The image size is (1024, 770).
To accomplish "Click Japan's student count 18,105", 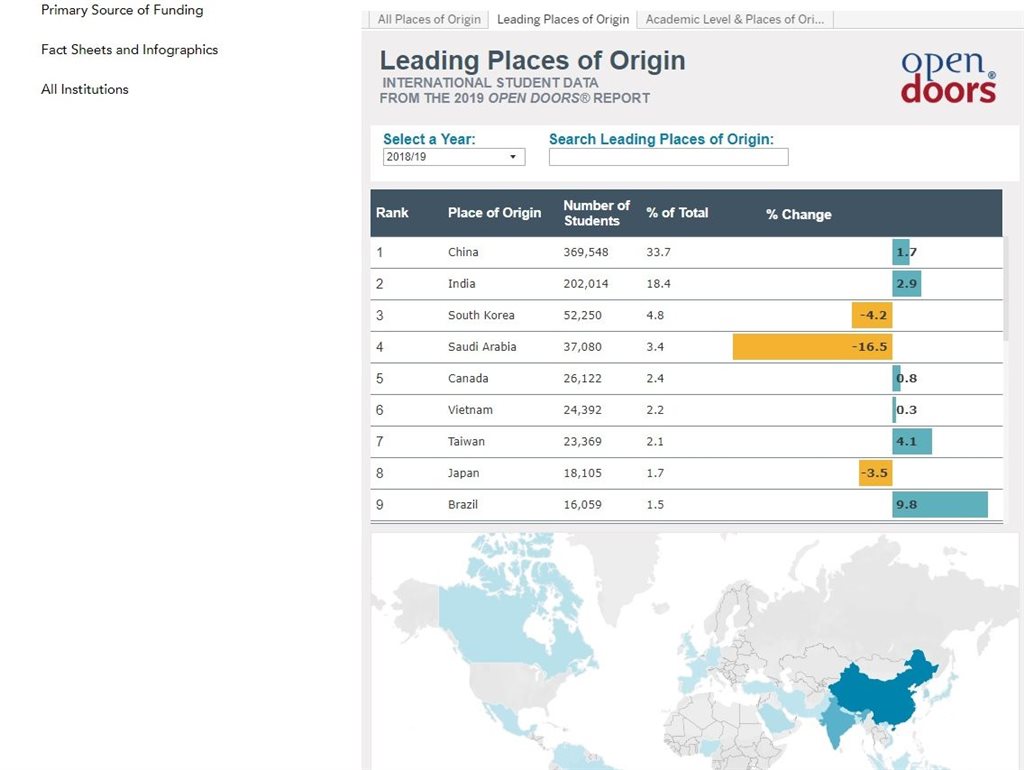I will 583,473.
